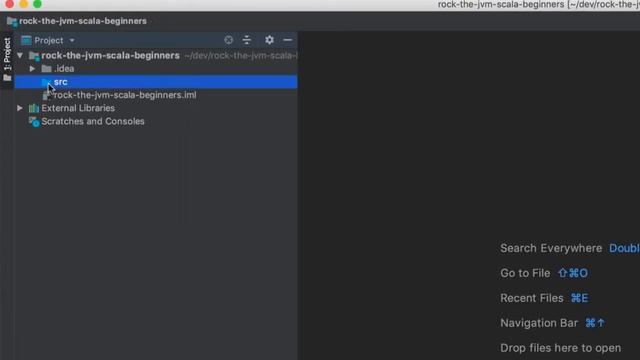Viewport: 640px width, 360px height.
Task: Hide the Project tool window
Action: (288, 40)
